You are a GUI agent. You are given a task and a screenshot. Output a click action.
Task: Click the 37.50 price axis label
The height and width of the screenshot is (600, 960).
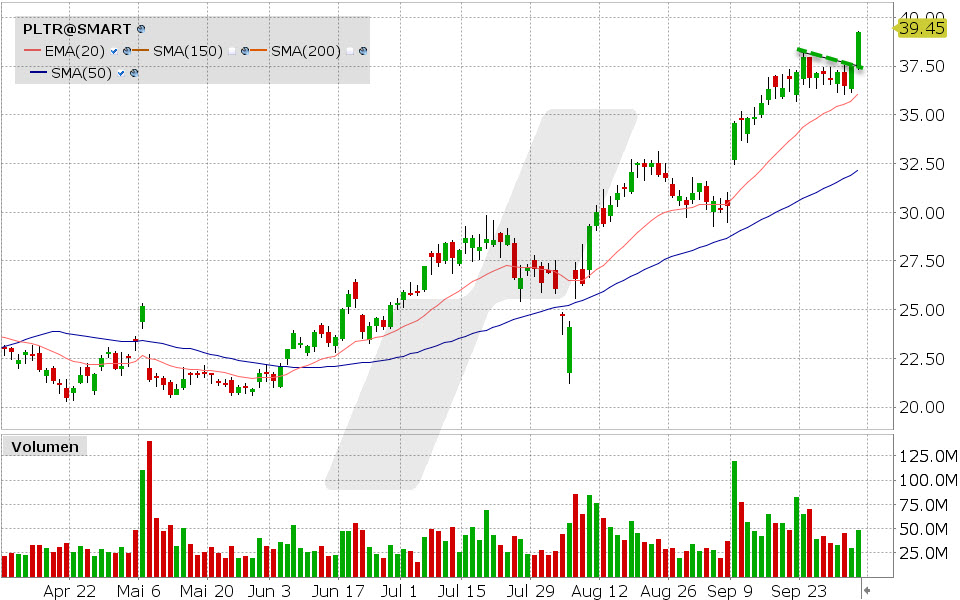click(921, 66)
